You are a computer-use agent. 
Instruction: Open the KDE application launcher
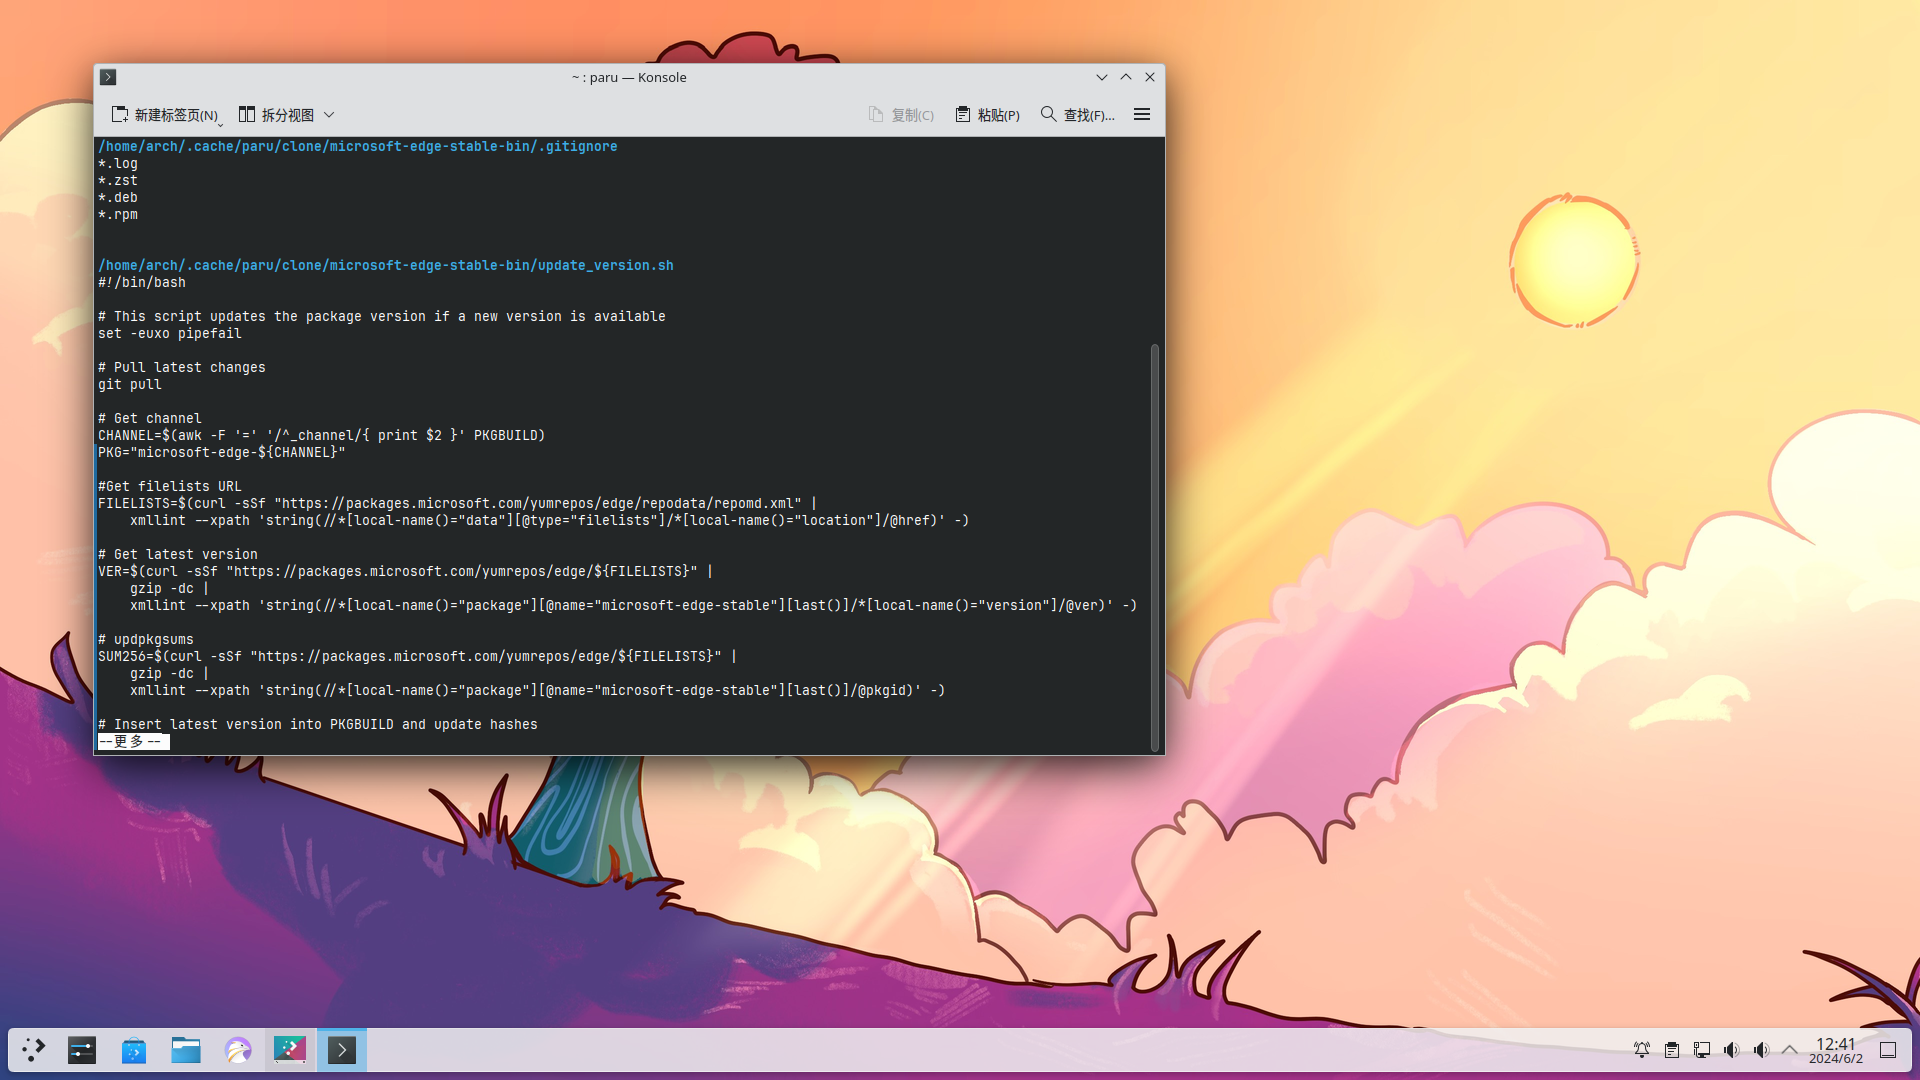(x=33, y=1050)
